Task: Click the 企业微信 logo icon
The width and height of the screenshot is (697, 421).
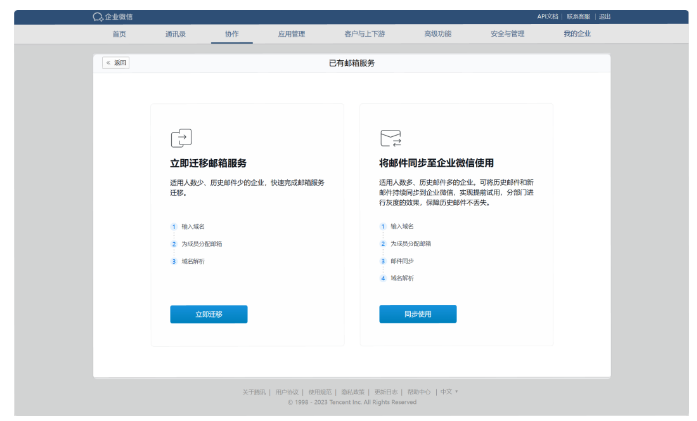Action: click(x=98, y=17)
